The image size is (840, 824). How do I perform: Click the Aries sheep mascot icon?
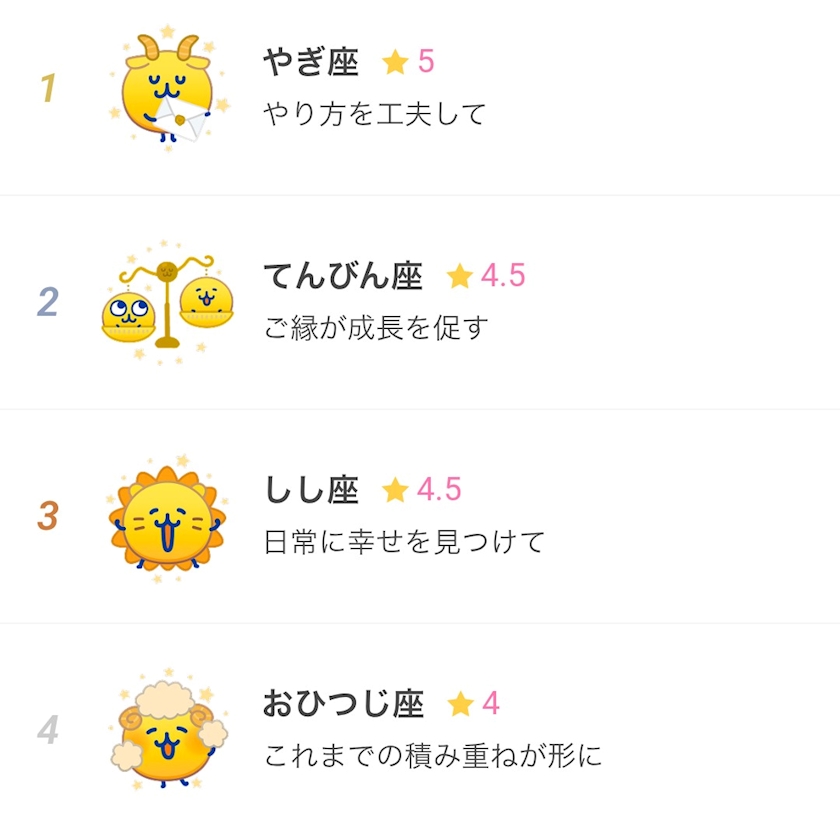point(169,729)
